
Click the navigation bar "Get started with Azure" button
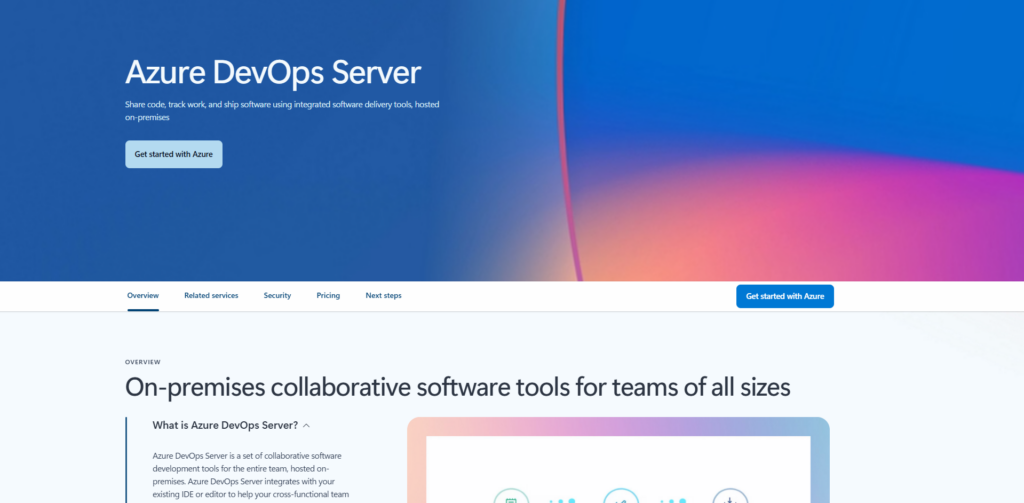[784, 296]
